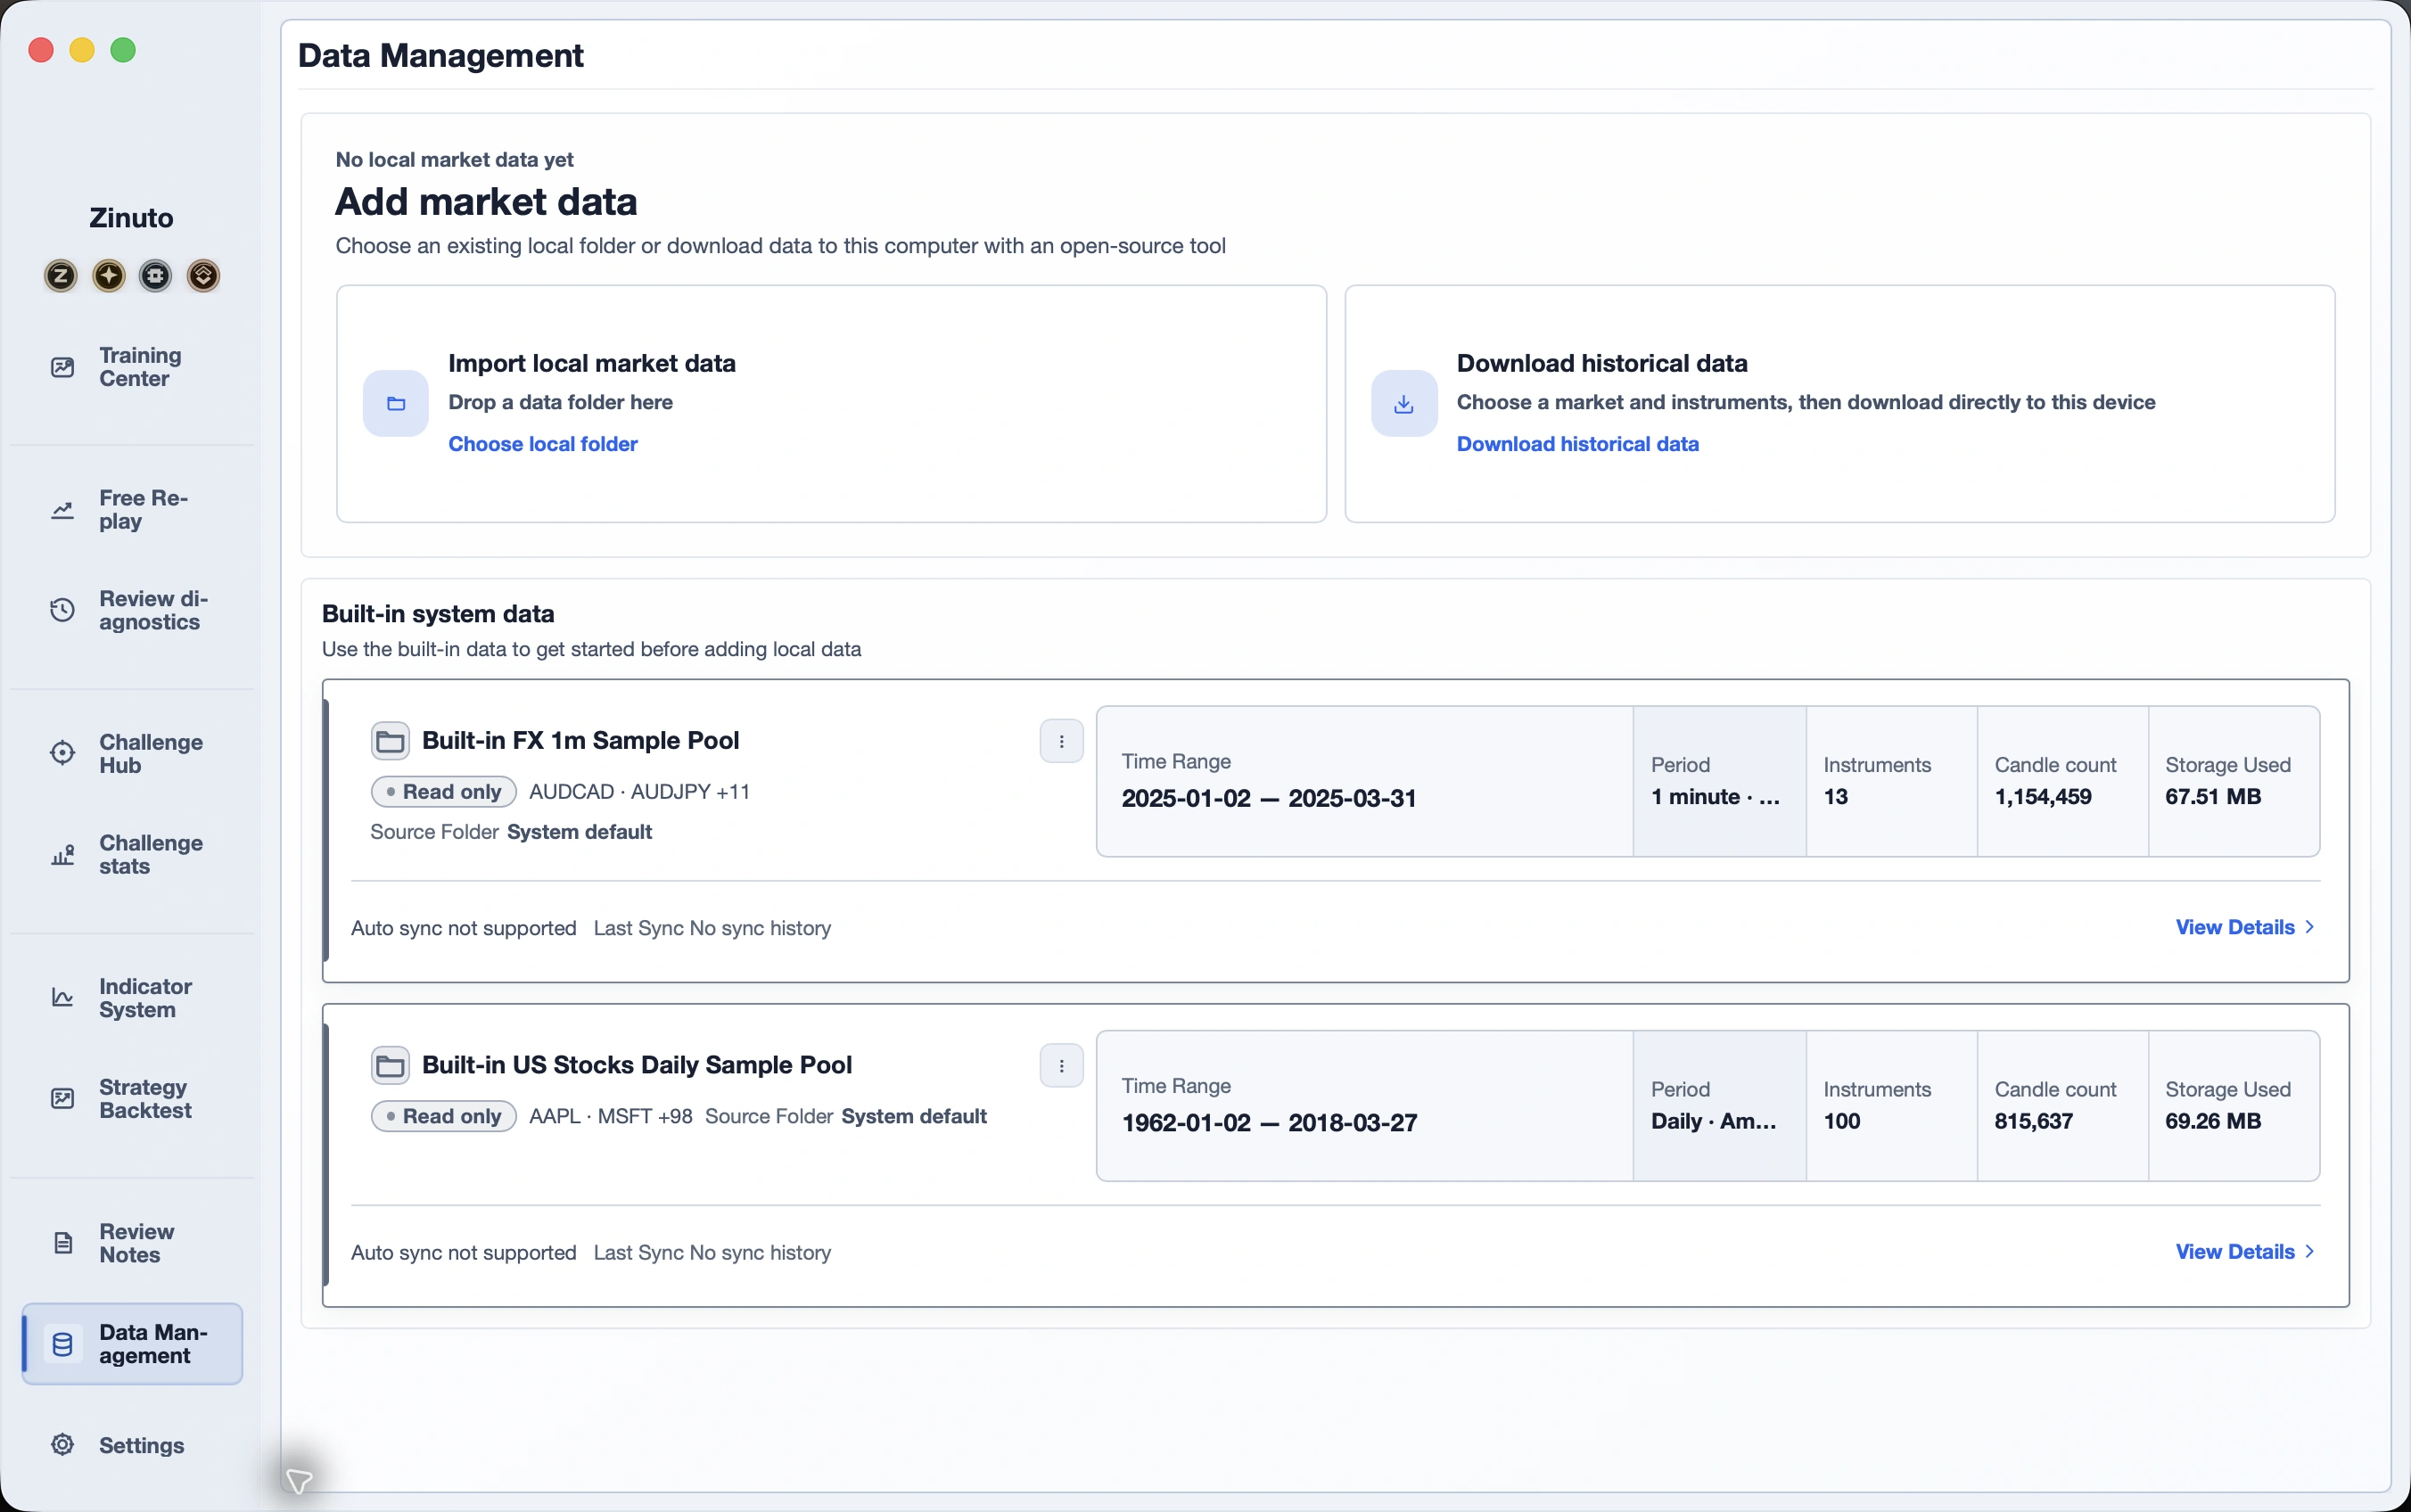Click the Z logo badge under Zinuto
Screen dimensions: 2411x1512
pyautogui.click(x=61, y=276)
